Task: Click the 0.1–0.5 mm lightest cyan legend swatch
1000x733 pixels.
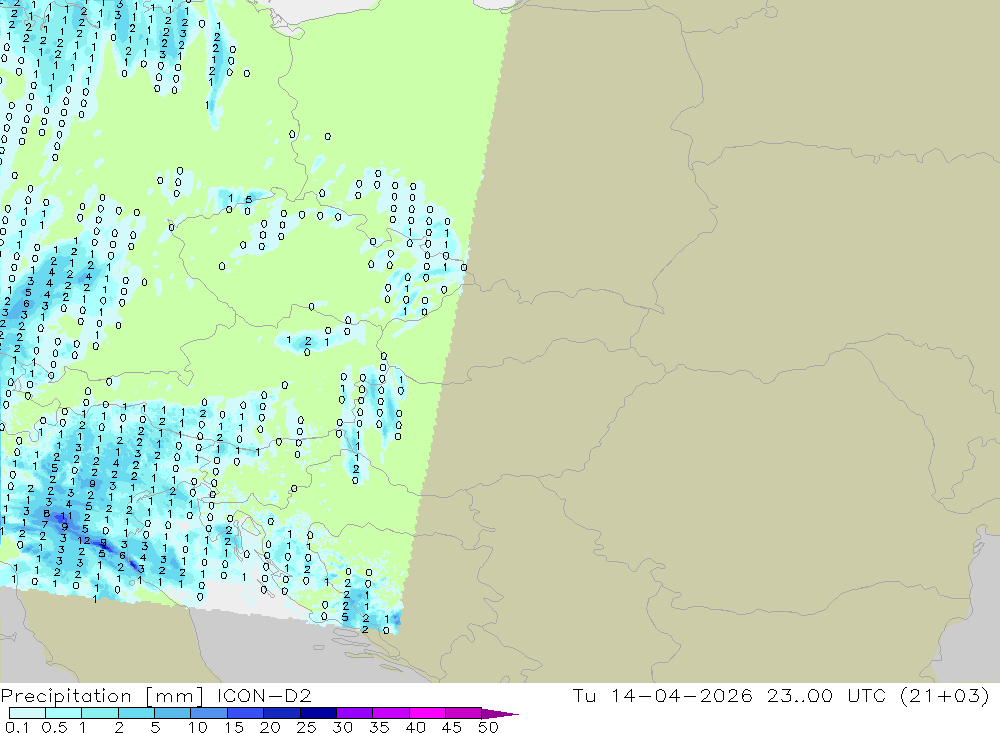Action: (x=27, y=713)
